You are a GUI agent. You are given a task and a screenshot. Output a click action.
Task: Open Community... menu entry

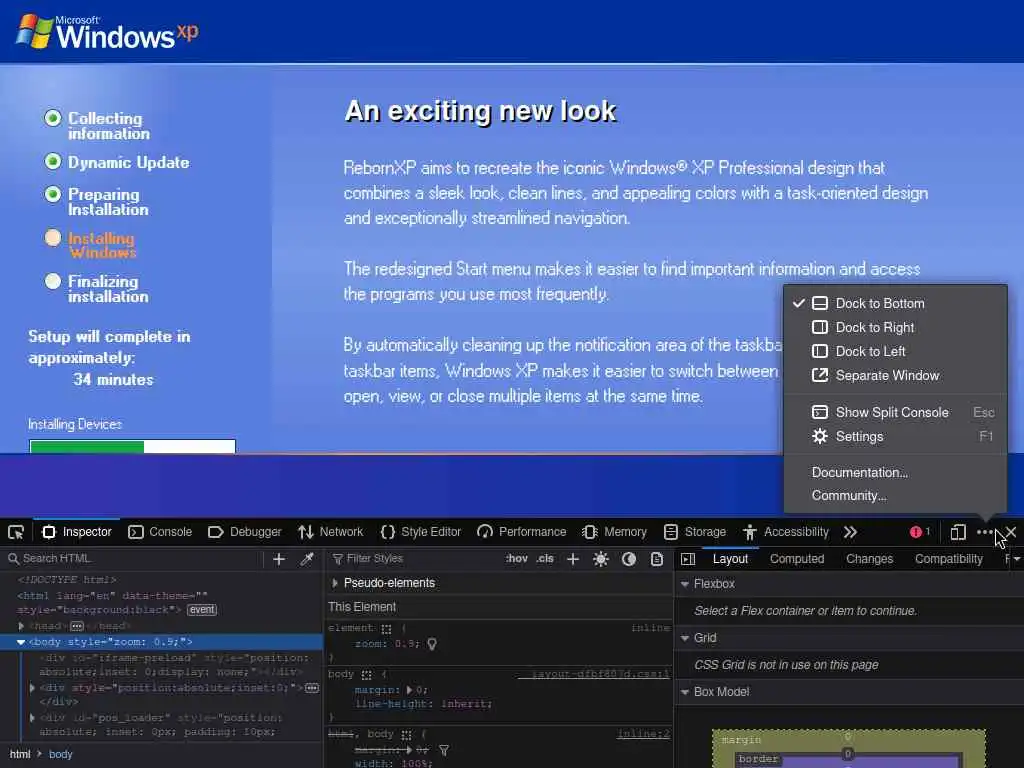tap(895, 496)
